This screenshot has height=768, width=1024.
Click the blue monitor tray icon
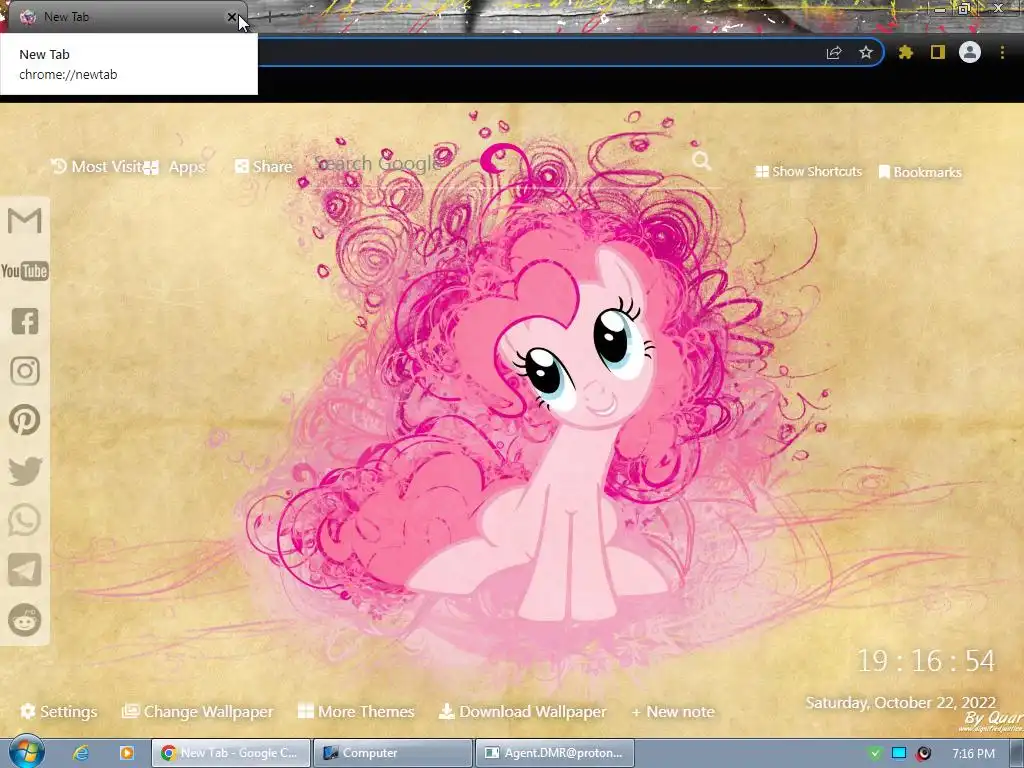(x=899, y=754)
